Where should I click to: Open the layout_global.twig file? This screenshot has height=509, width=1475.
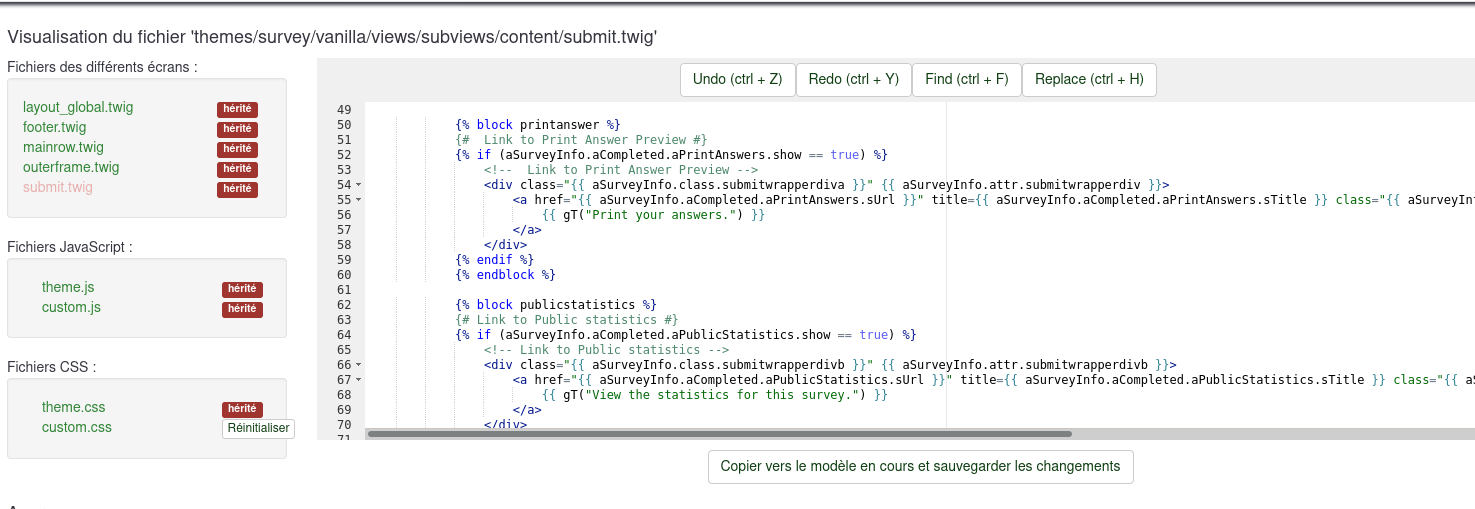tap(78, 107)
